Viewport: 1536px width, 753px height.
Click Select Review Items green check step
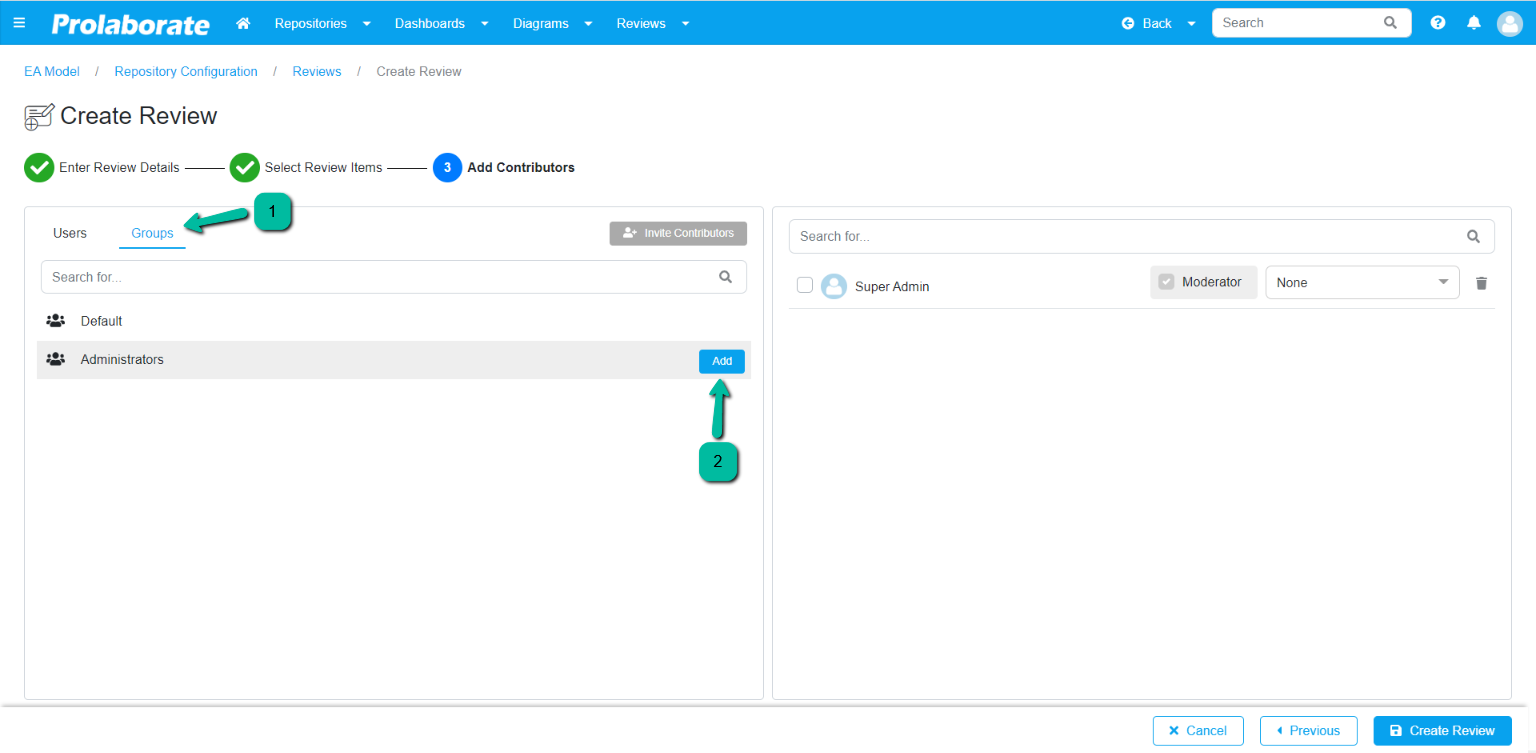pos(245,168)
